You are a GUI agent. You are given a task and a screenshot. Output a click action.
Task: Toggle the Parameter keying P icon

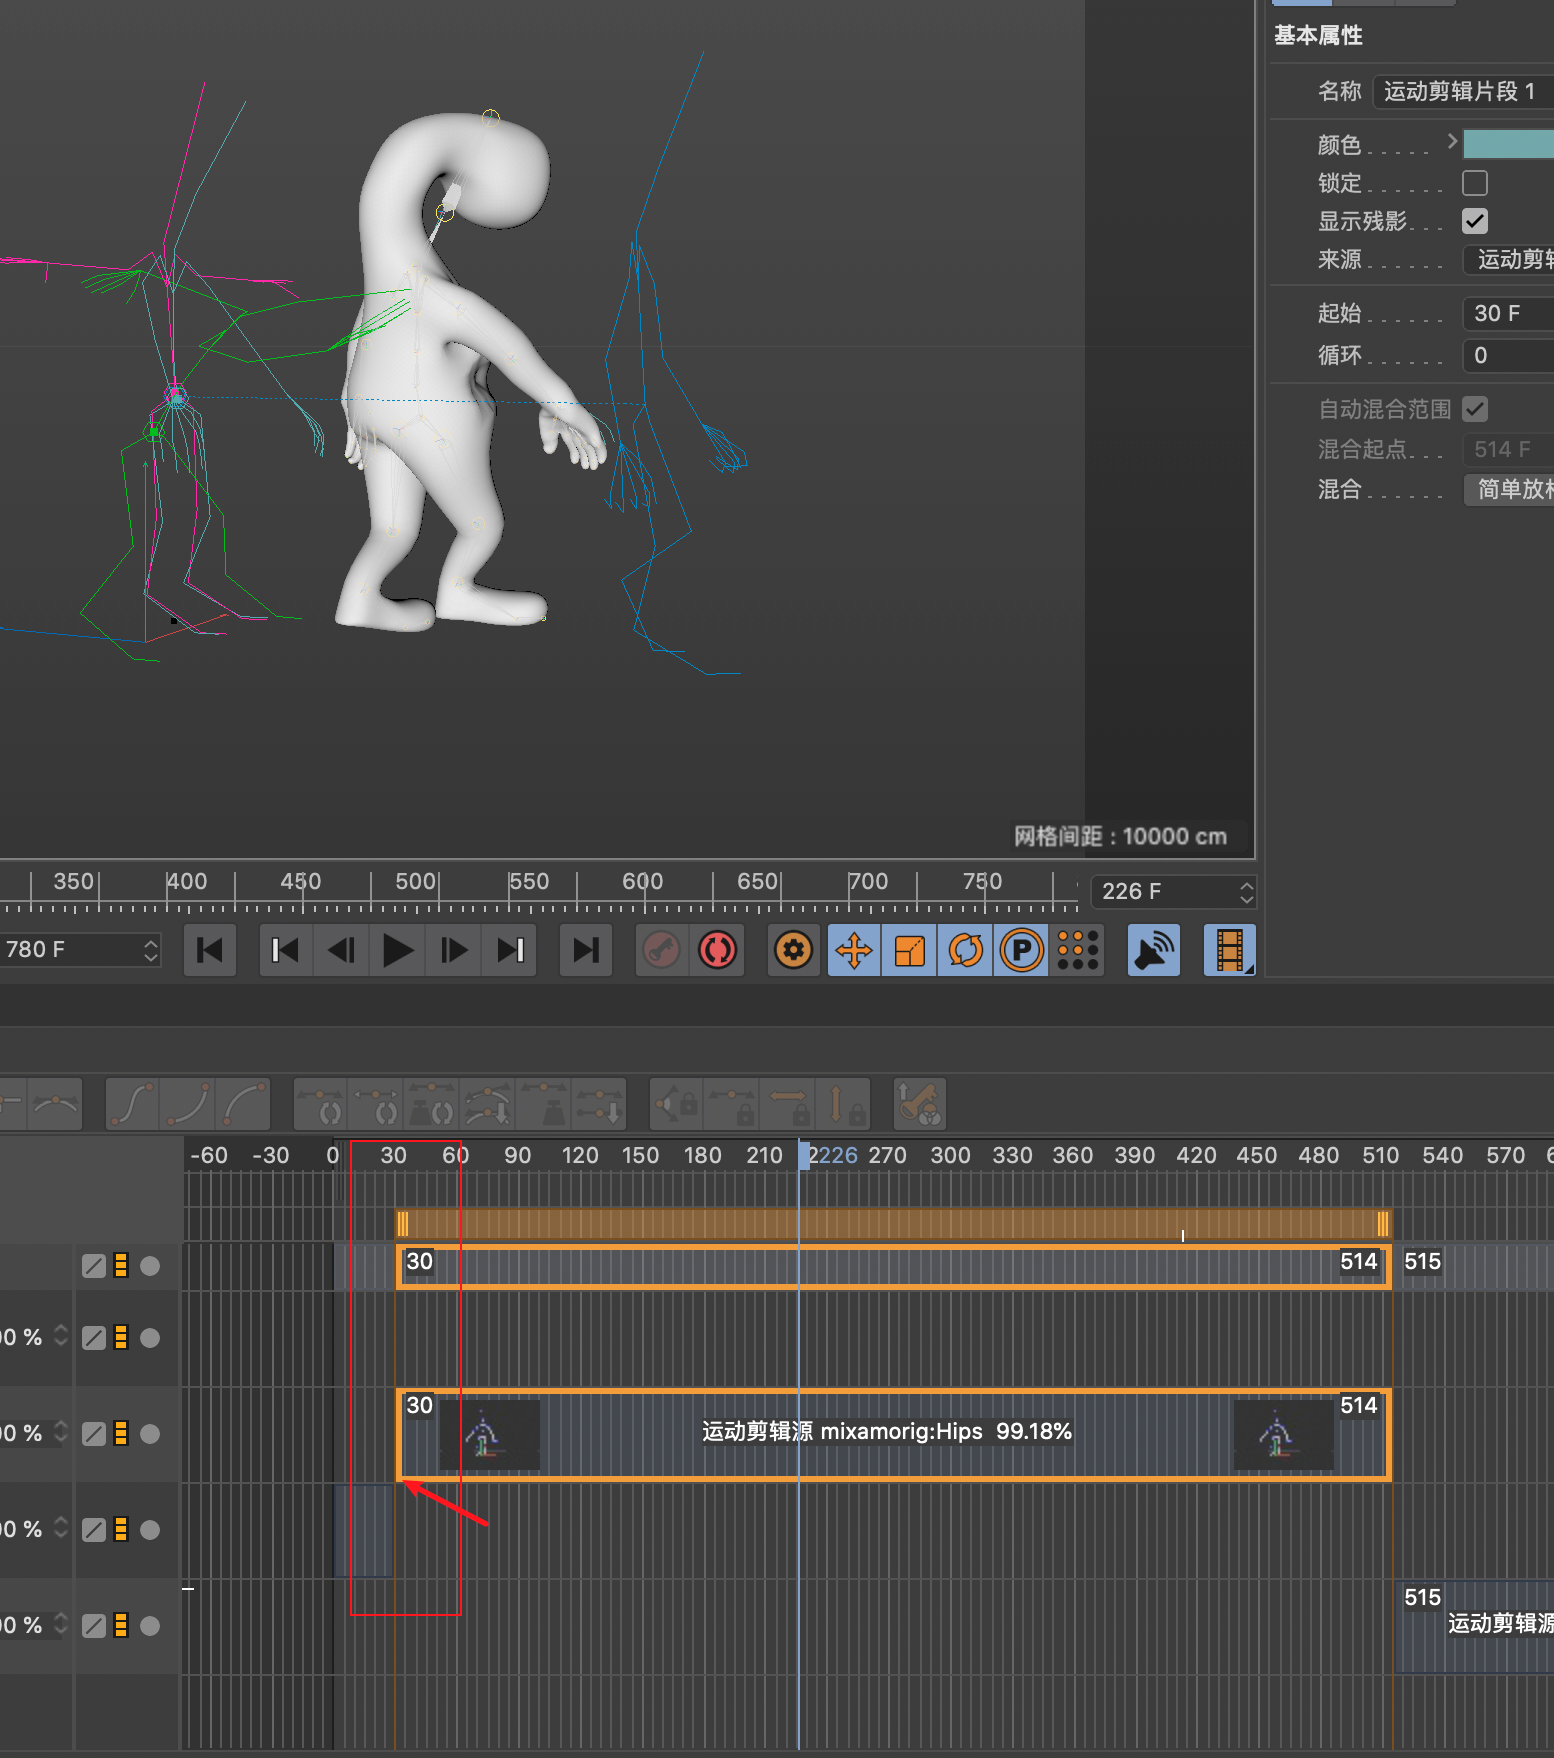click(1022, 950)
